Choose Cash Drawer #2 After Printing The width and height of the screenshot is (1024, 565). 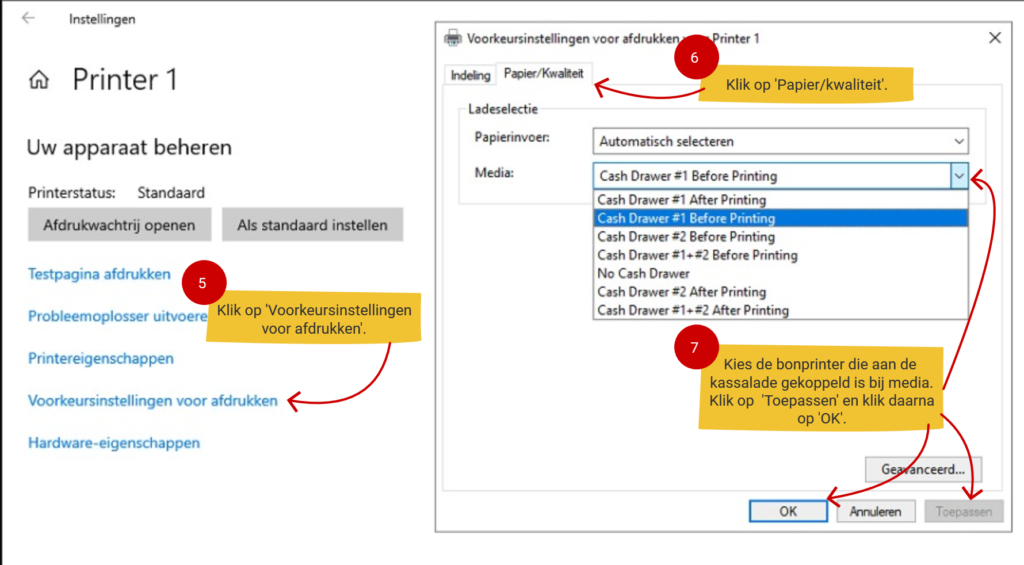[x=681, y=292]
